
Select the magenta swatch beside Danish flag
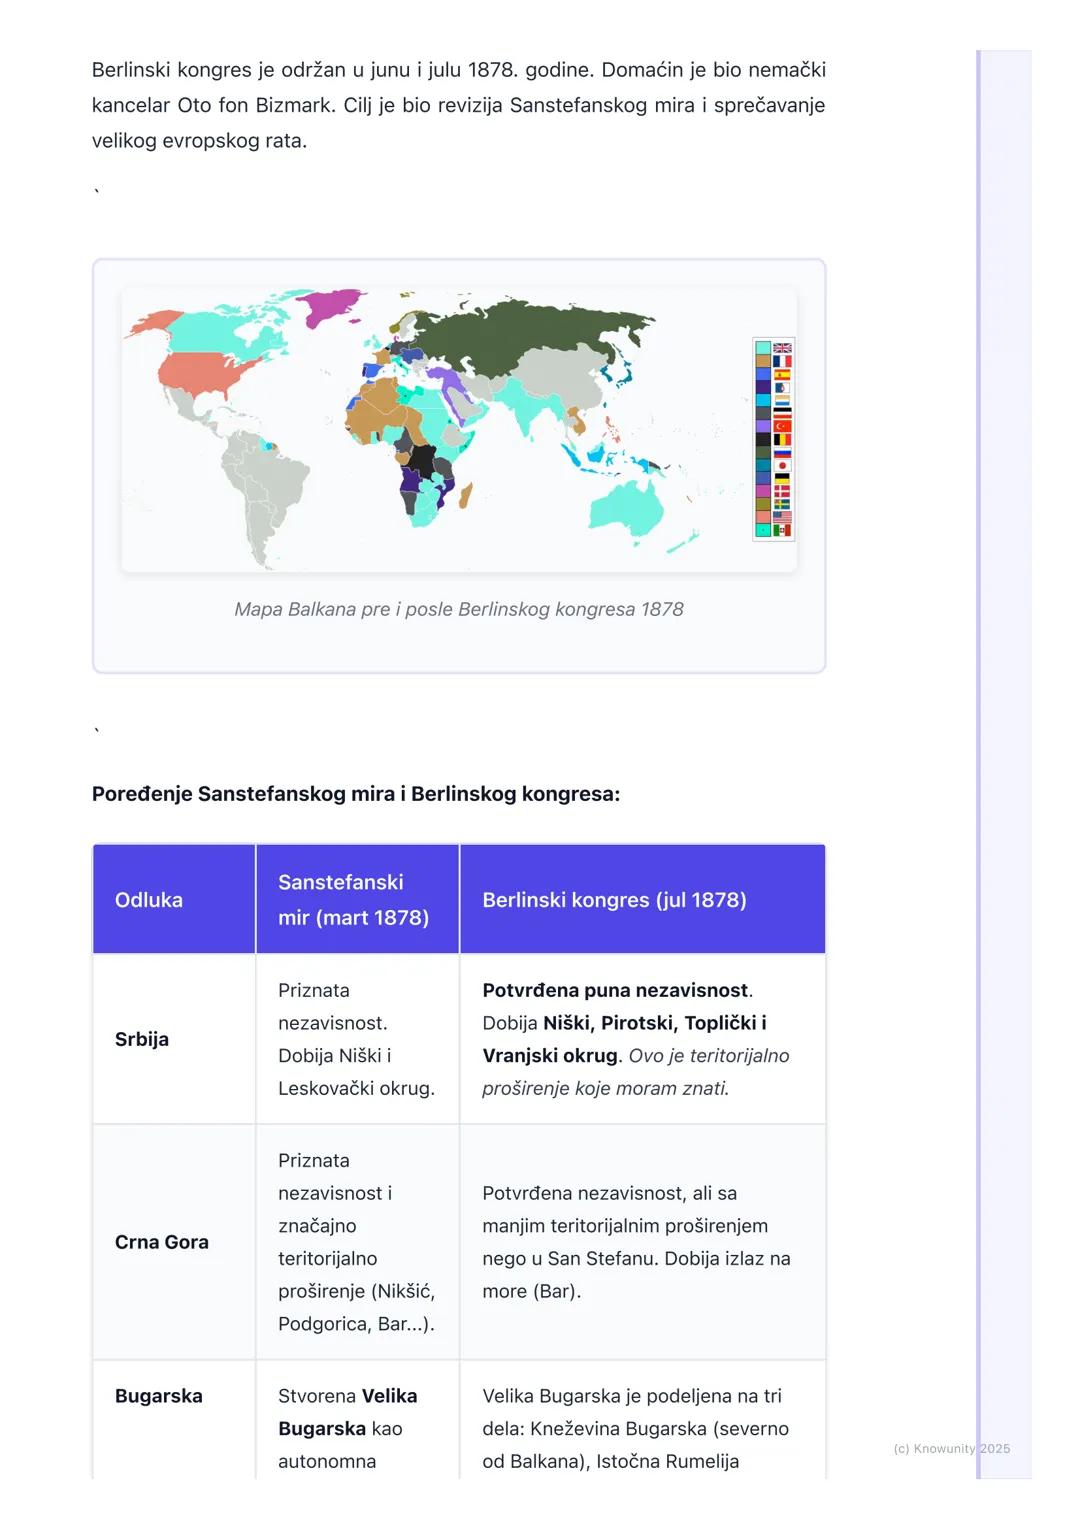763,491
